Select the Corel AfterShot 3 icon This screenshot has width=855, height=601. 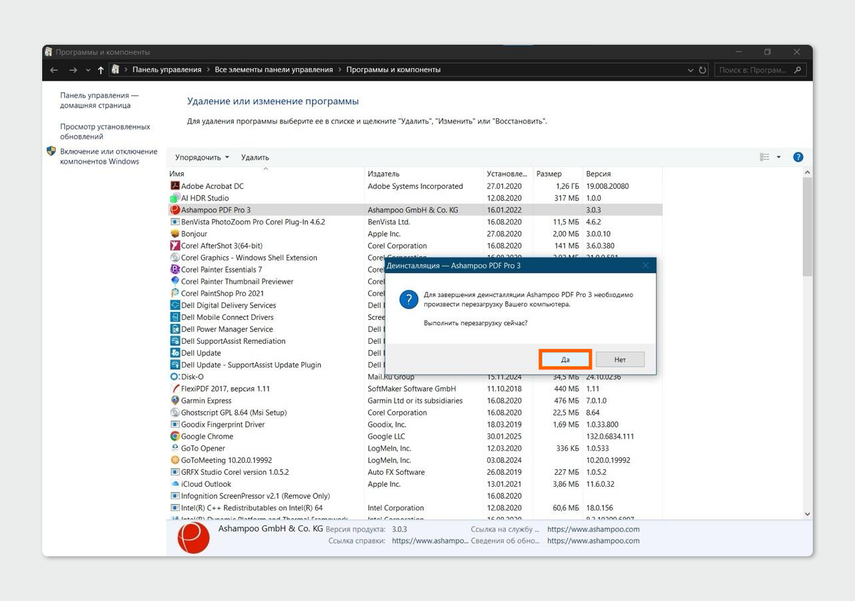click(x=174, y=246)
